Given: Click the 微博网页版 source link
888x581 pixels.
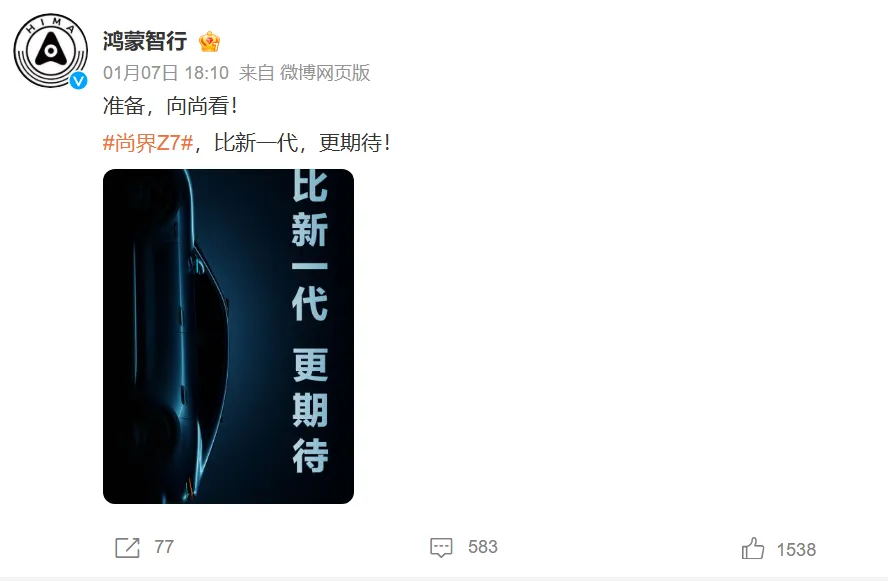Looking at the screenshot, I should [325, 72].
